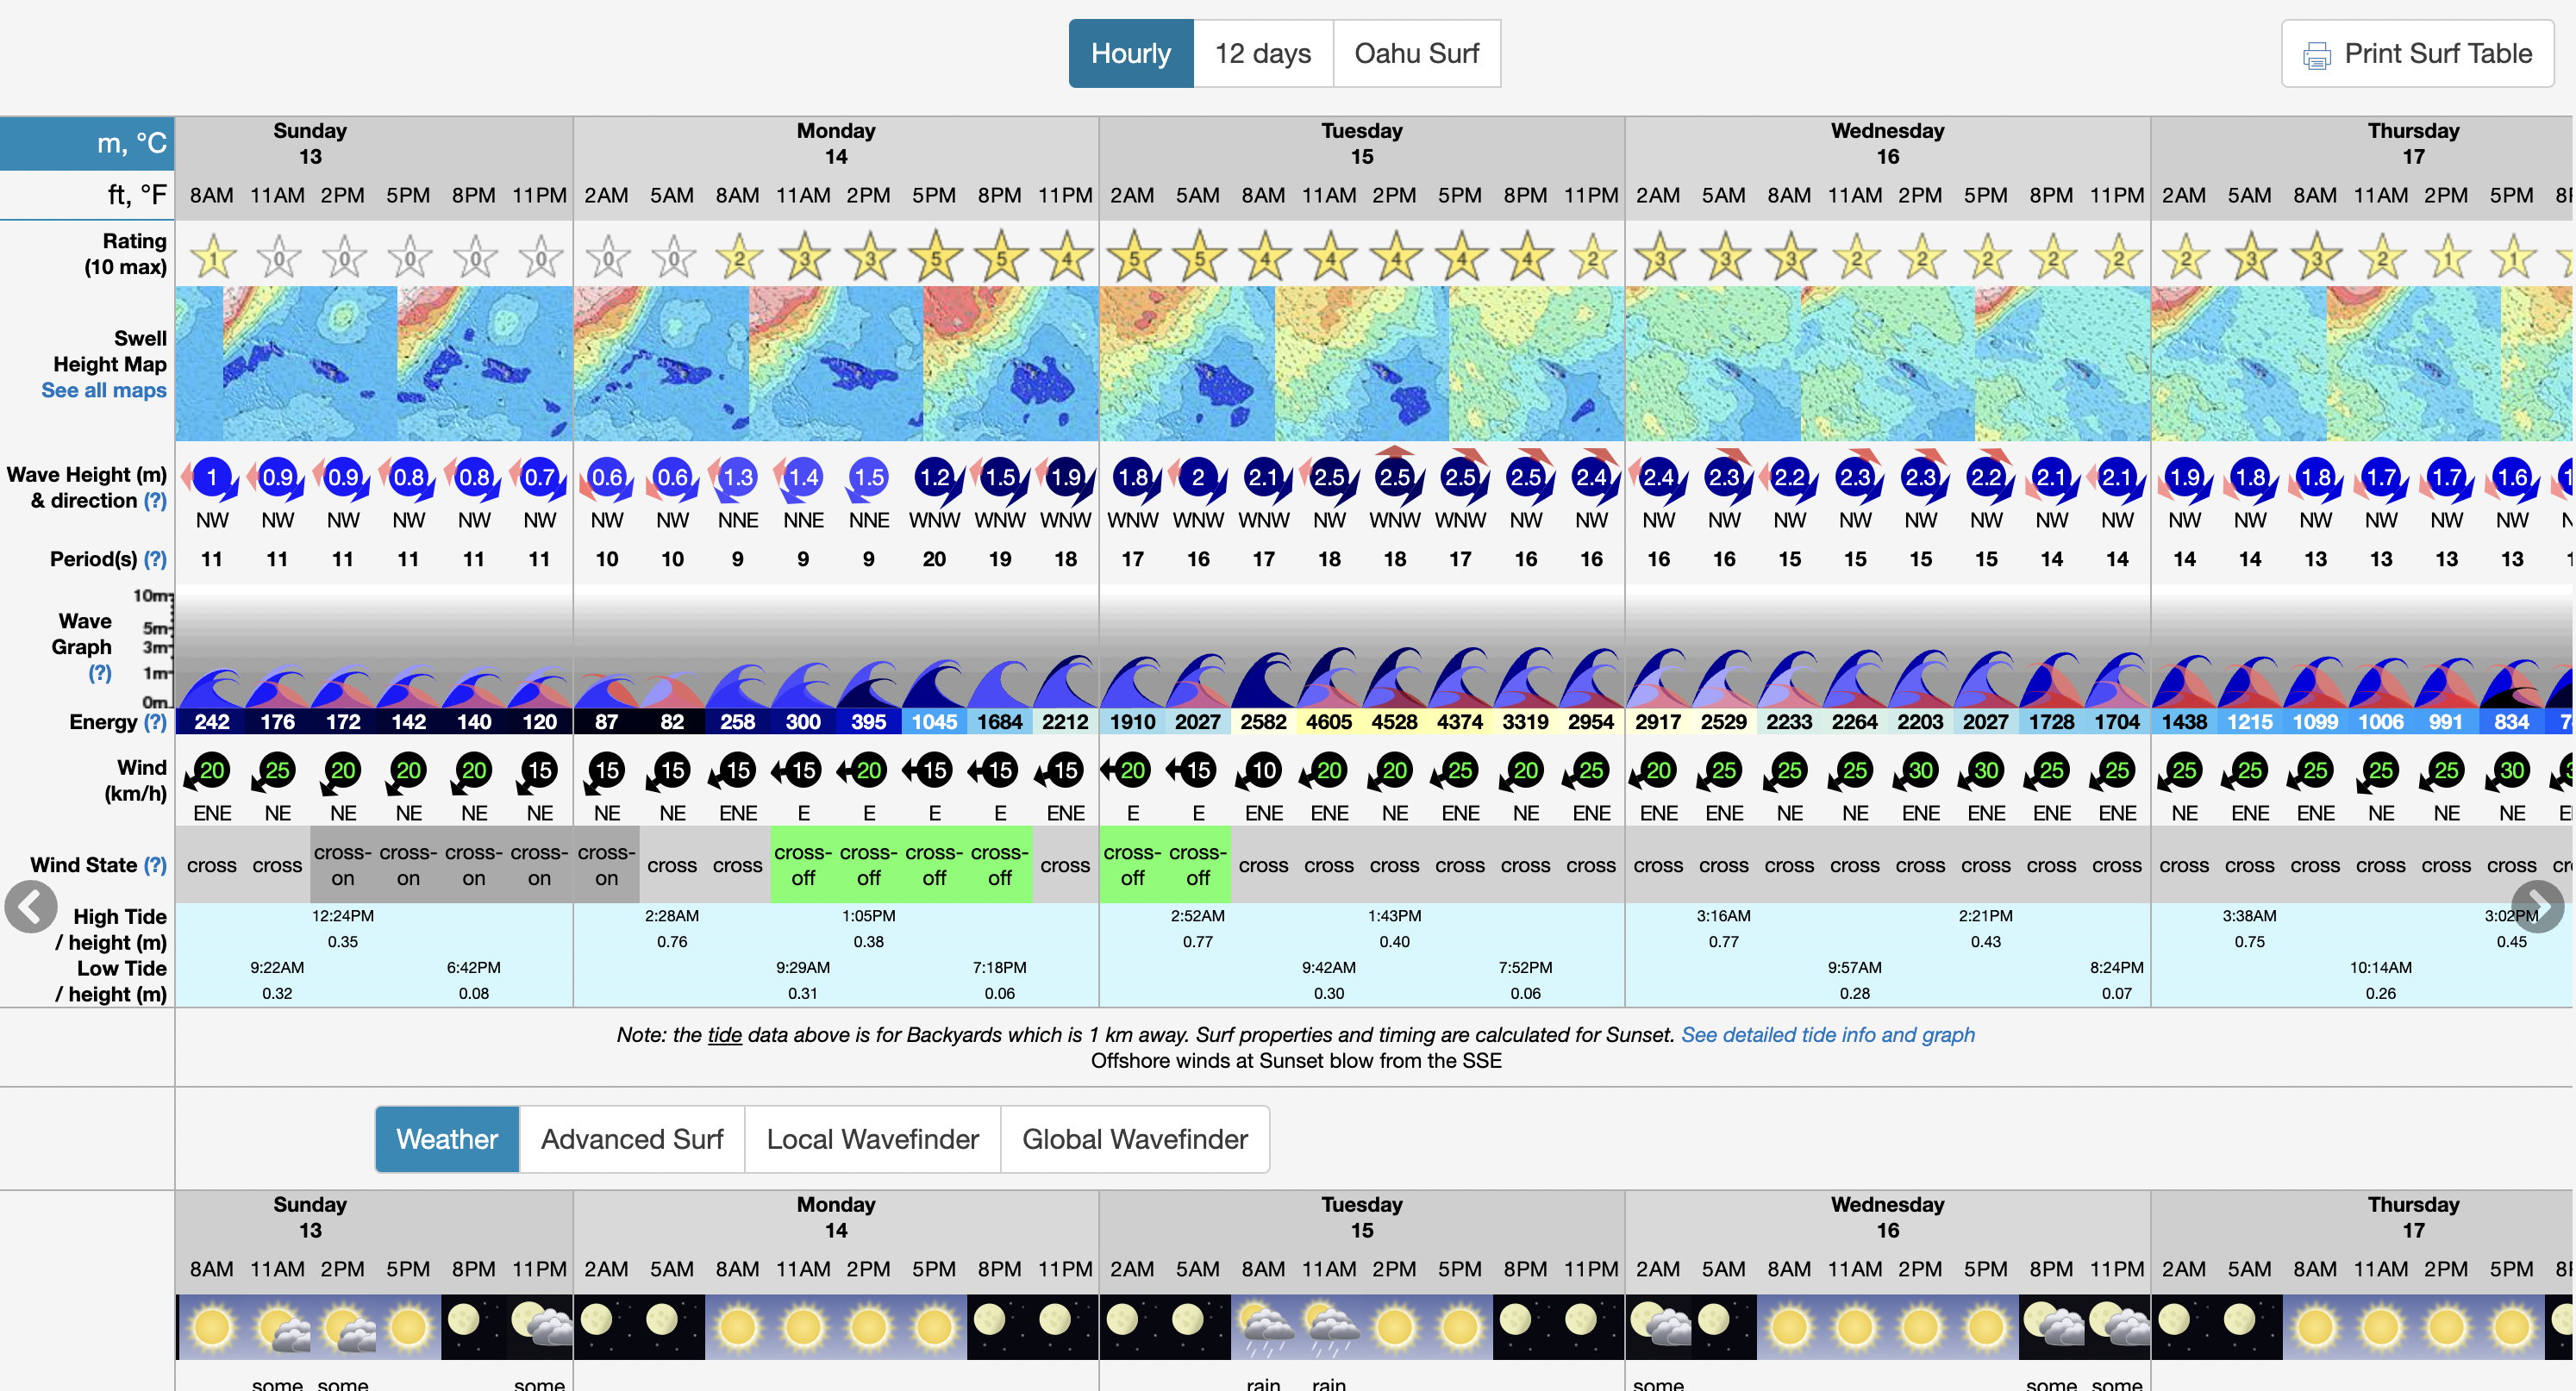Image resolution: width=2576 pixels, height=1391 pixels.
Task: Click Sunday 8AM wave graph icon
Action: (x=212, y=686)
